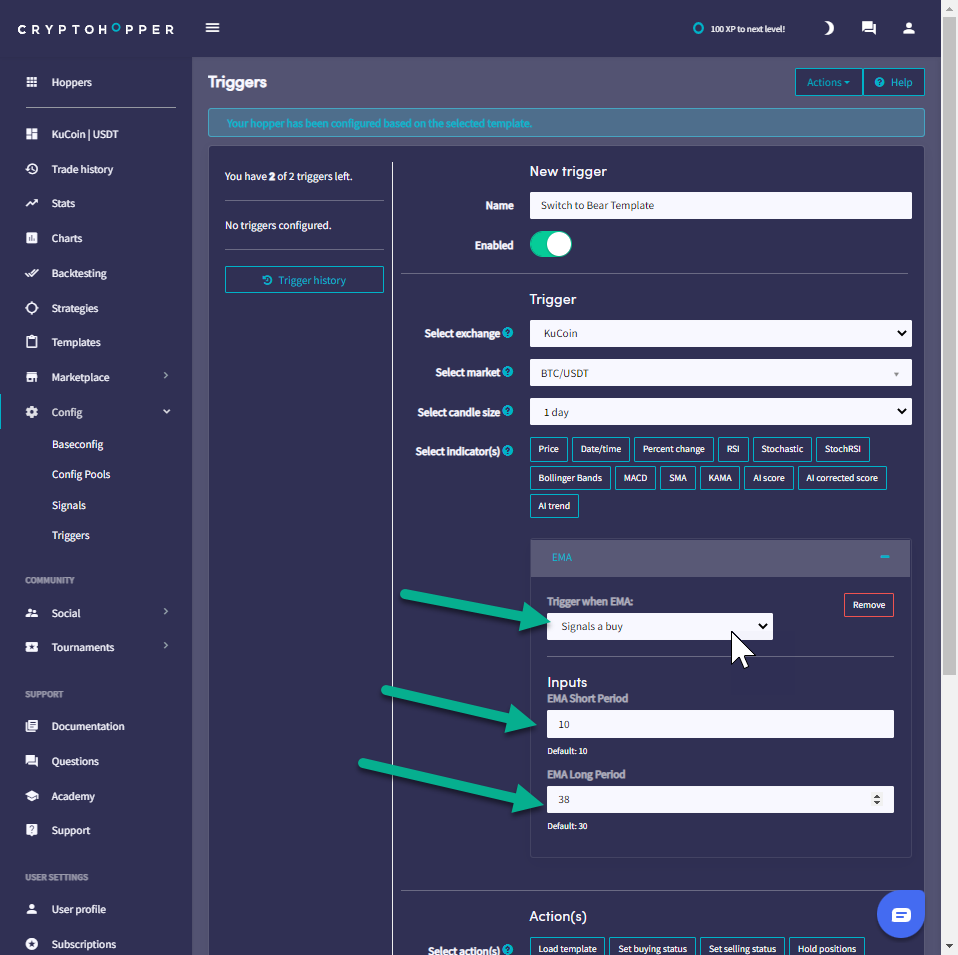Go to Baseconfig under Config
Image resolution: width=958 pixels, height=955 pixels.
pos(77,444)
